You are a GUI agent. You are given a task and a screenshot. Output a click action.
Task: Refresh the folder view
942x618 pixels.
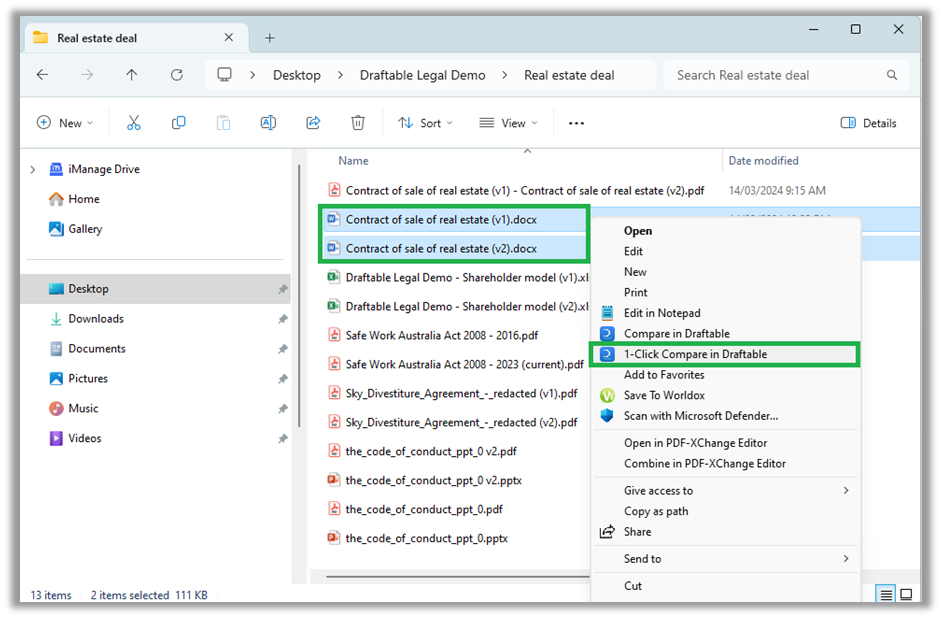[x=176, y=74]
